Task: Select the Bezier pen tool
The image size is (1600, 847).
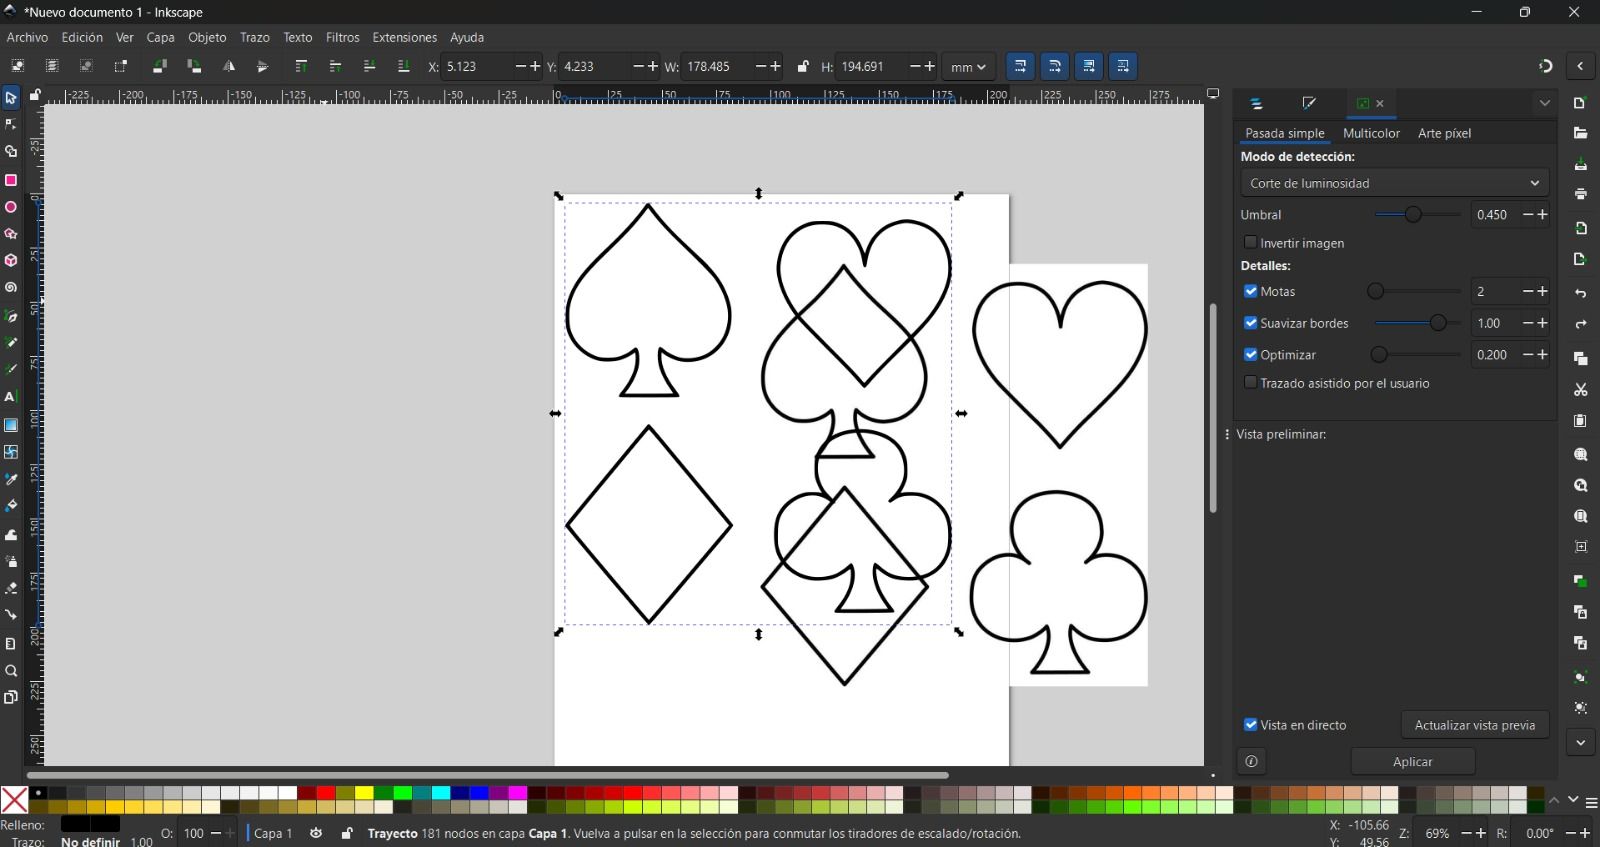Action: [11, 316]
